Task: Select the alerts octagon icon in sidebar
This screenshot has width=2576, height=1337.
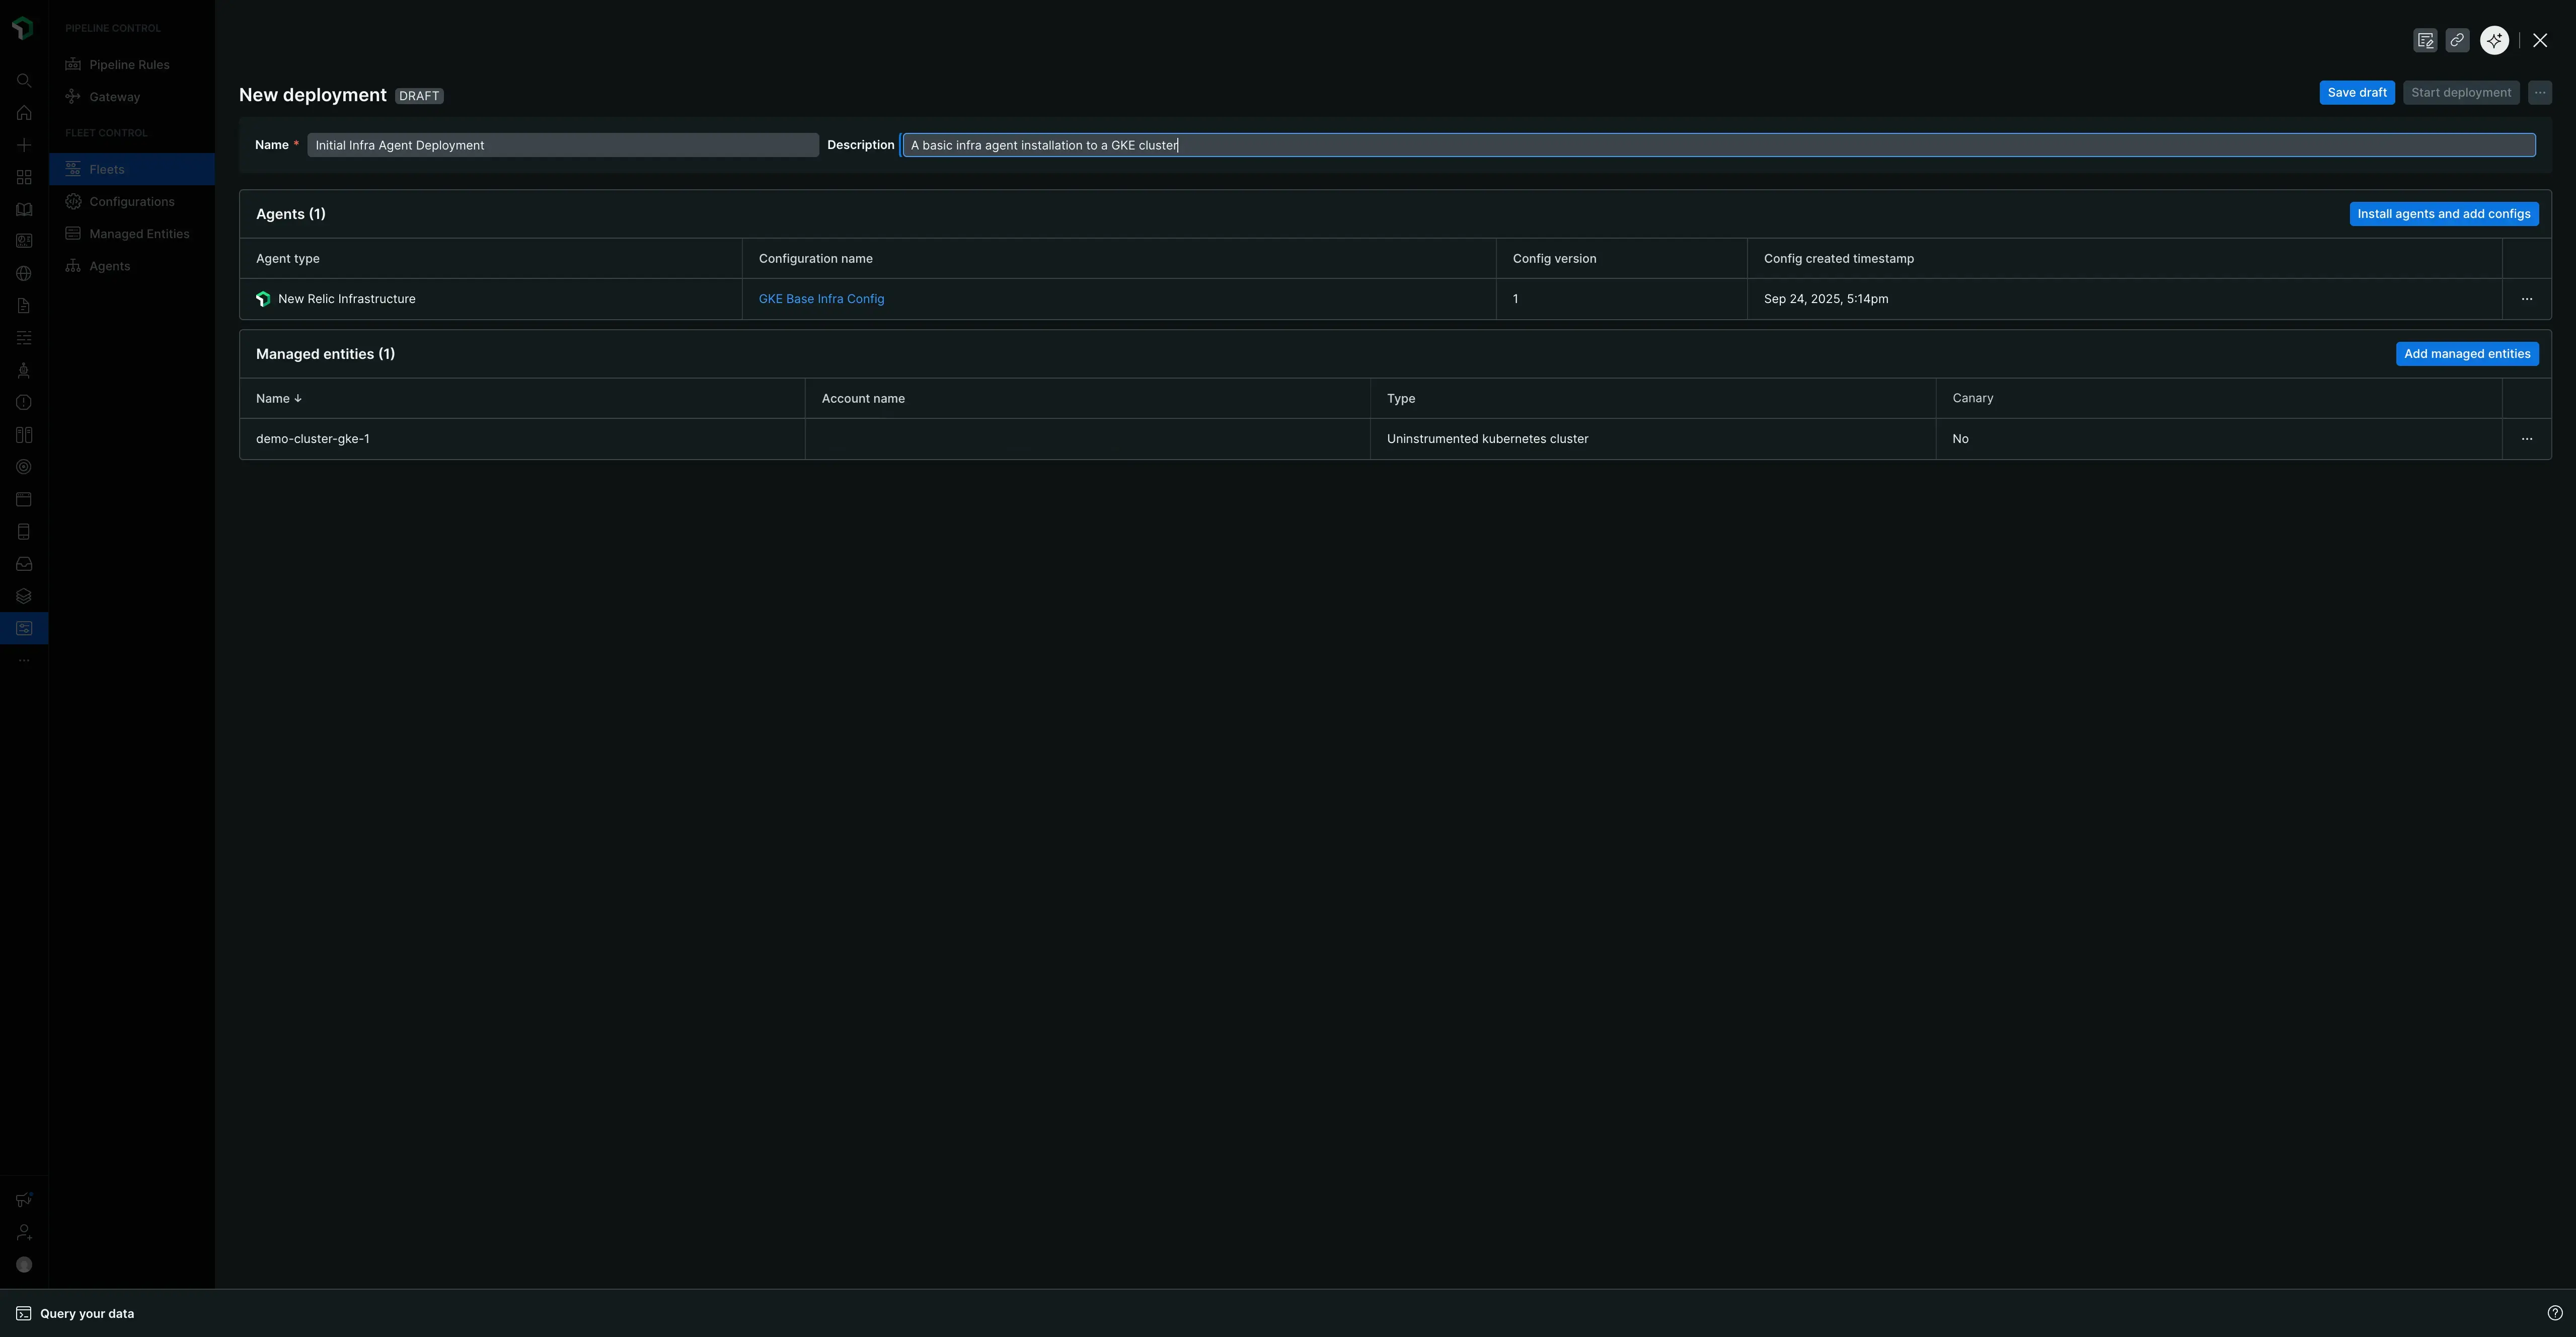Action: coord(24,402)
